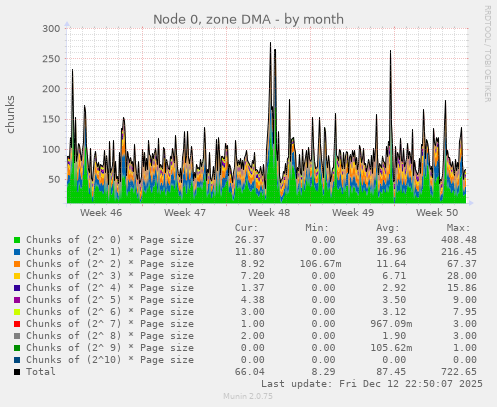Click legend label 'Chunks of (2^ 3) * Page size'
Image resolution: width=497 pixels, height=407 pixels.
click(110, 276)
